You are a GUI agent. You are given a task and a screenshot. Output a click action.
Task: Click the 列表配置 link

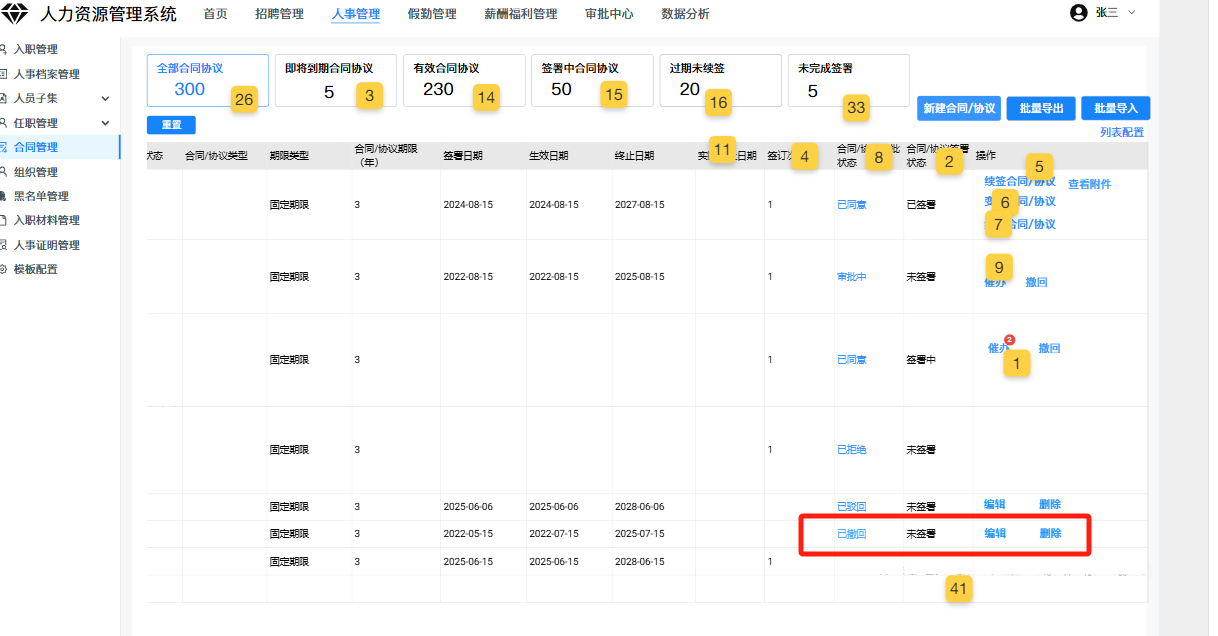(1121, 132)
